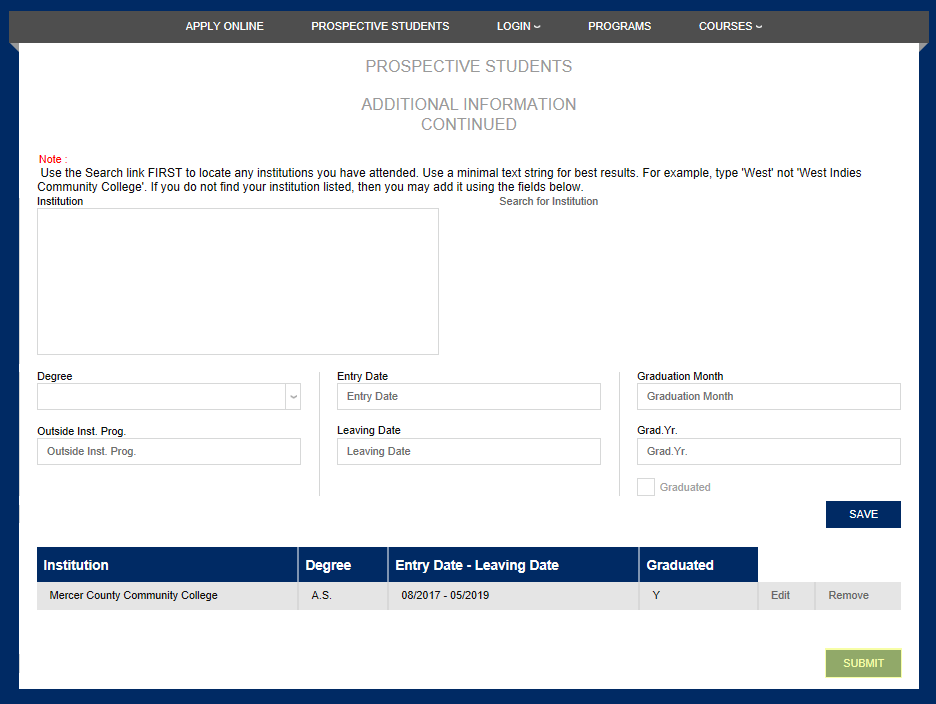Screen dimensions: 936x704
Task: Select the Mercer County Community College table row
Action: [165, 595]
